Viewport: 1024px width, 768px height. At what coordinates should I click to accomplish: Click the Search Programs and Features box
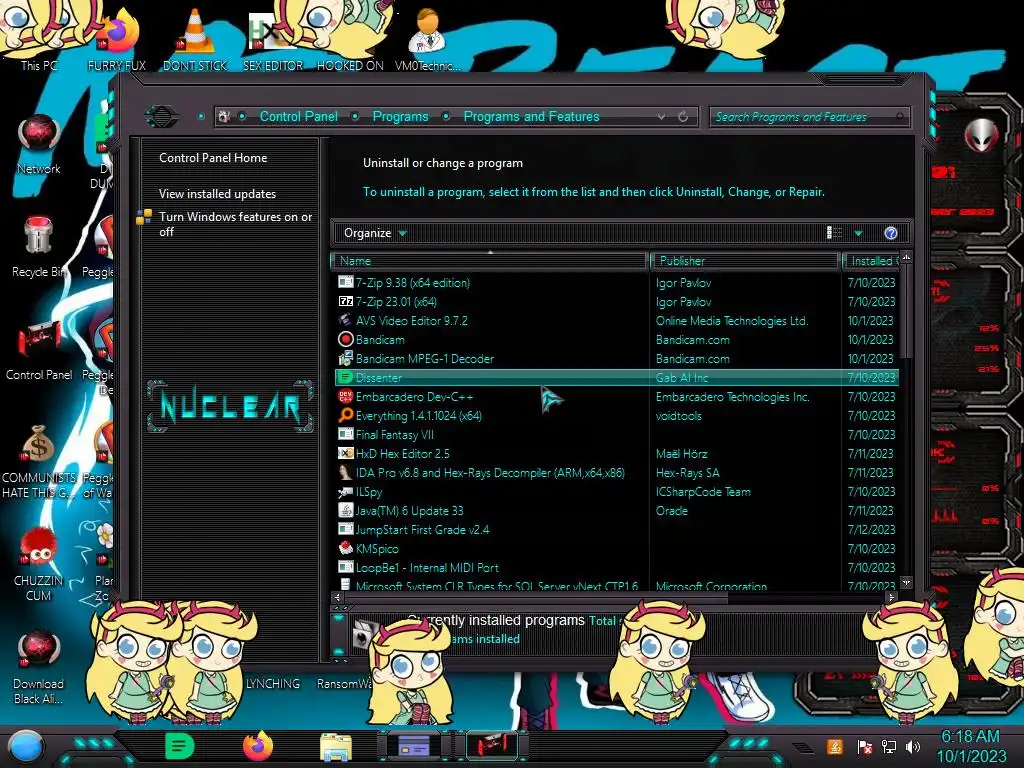click(x=809, y=117)
